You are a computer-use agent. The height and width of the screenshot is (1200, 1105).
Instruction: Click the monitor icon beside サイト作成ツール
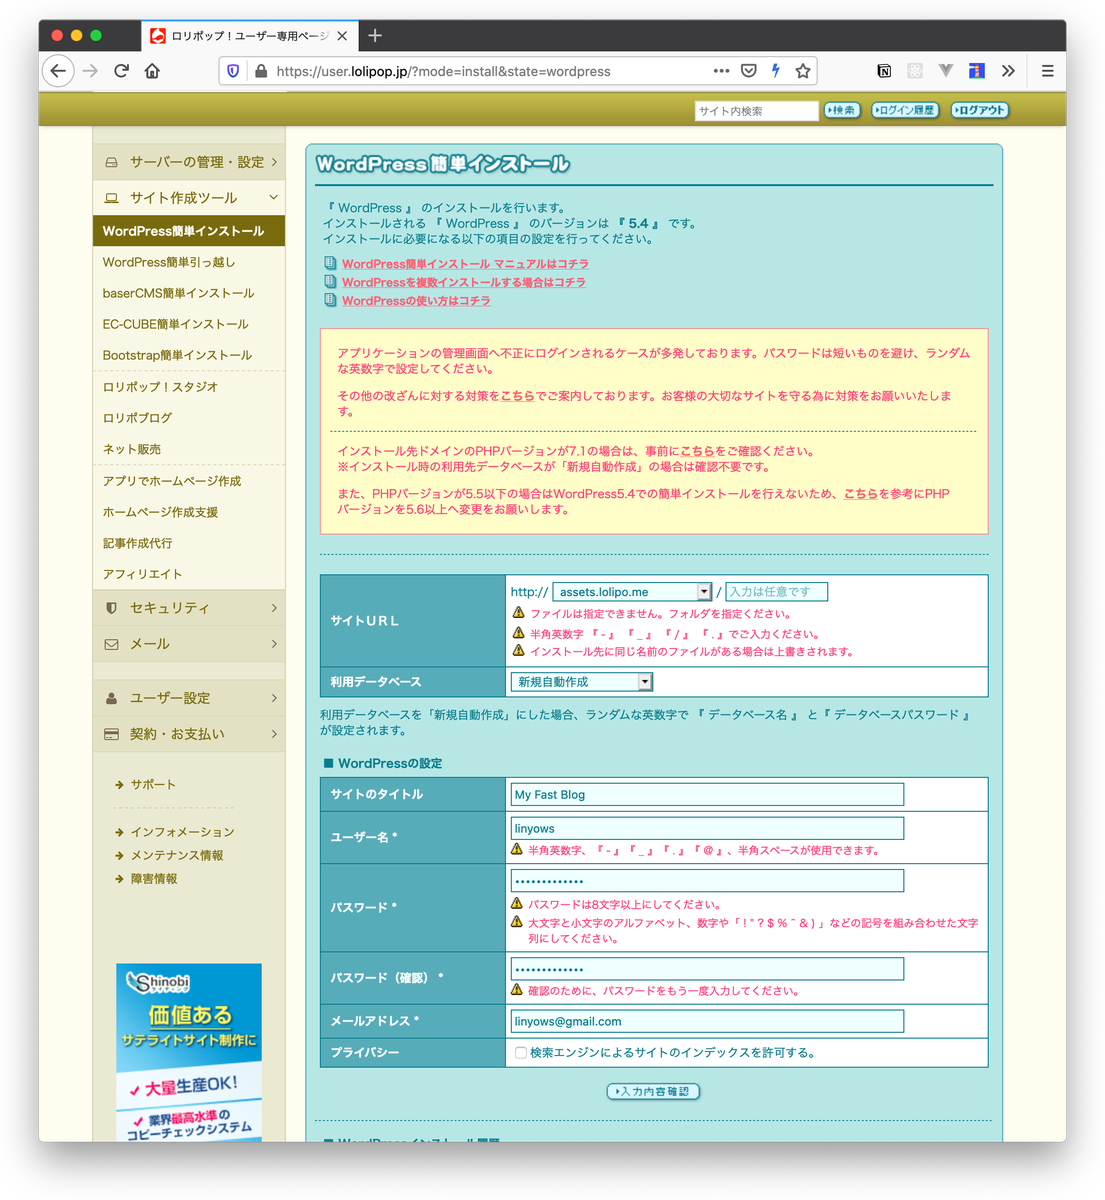pyautogui.click(x=111, y=197)
